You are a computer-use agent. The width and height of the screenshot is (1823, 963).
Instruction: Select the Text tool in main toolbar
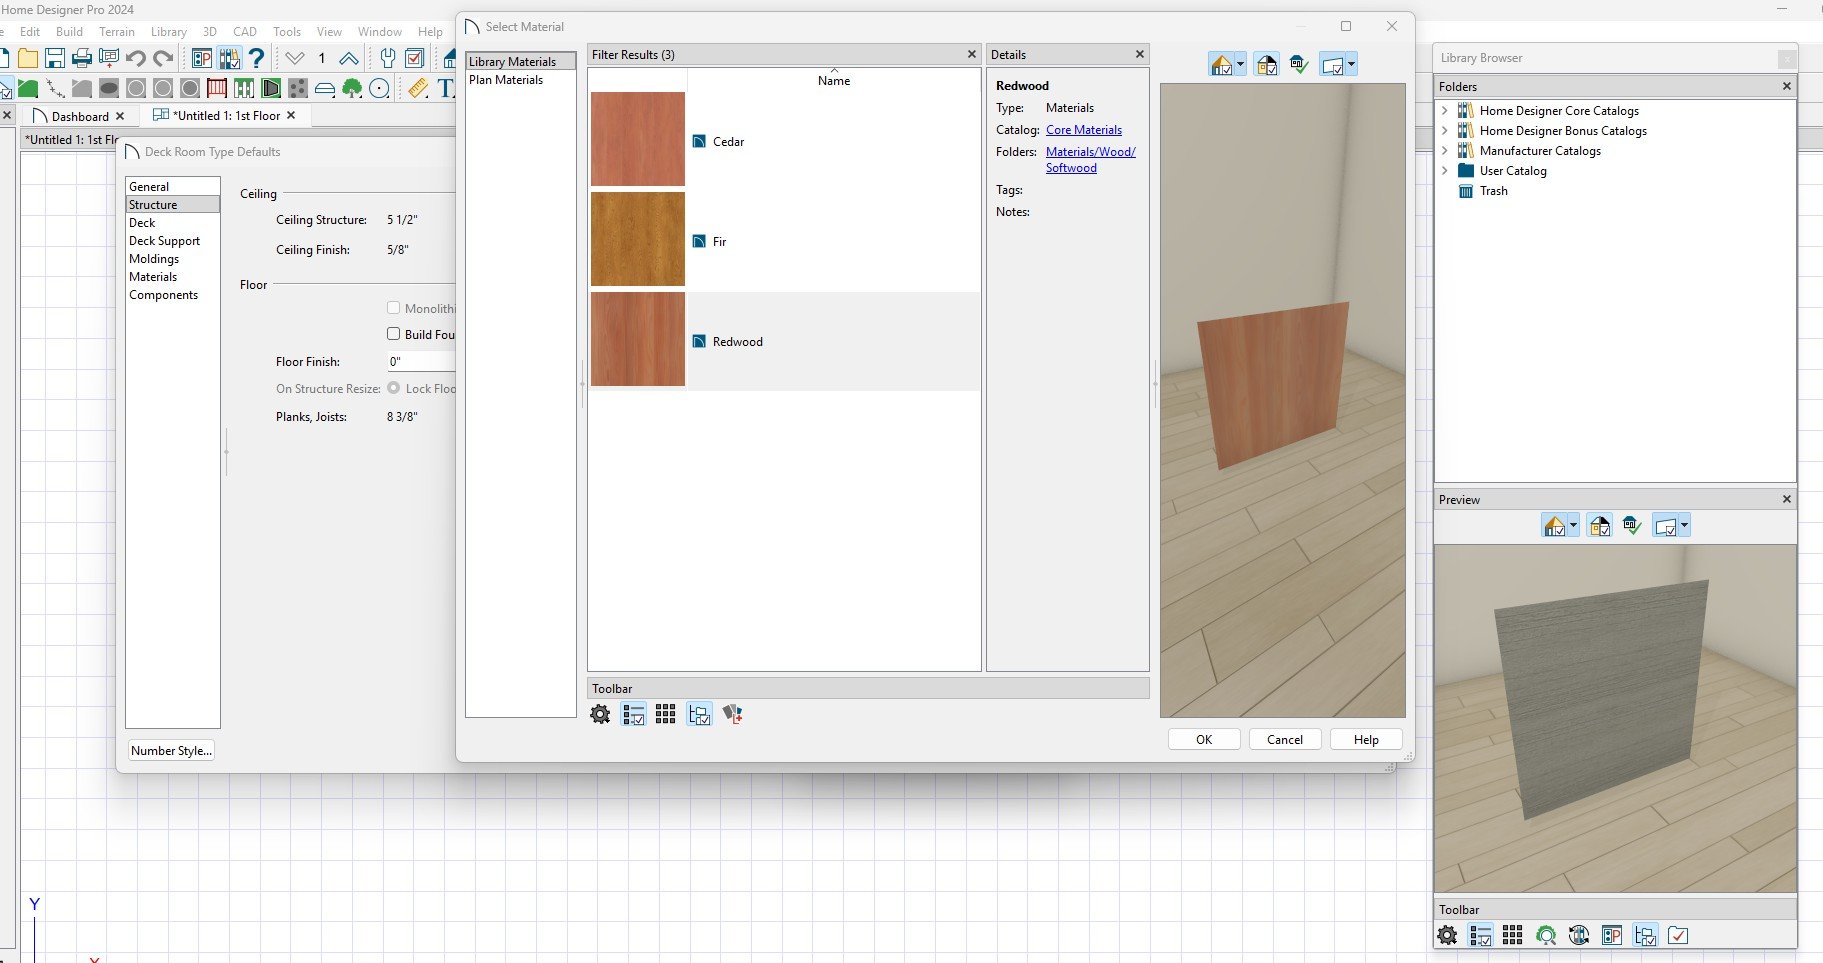click(445, 88)
